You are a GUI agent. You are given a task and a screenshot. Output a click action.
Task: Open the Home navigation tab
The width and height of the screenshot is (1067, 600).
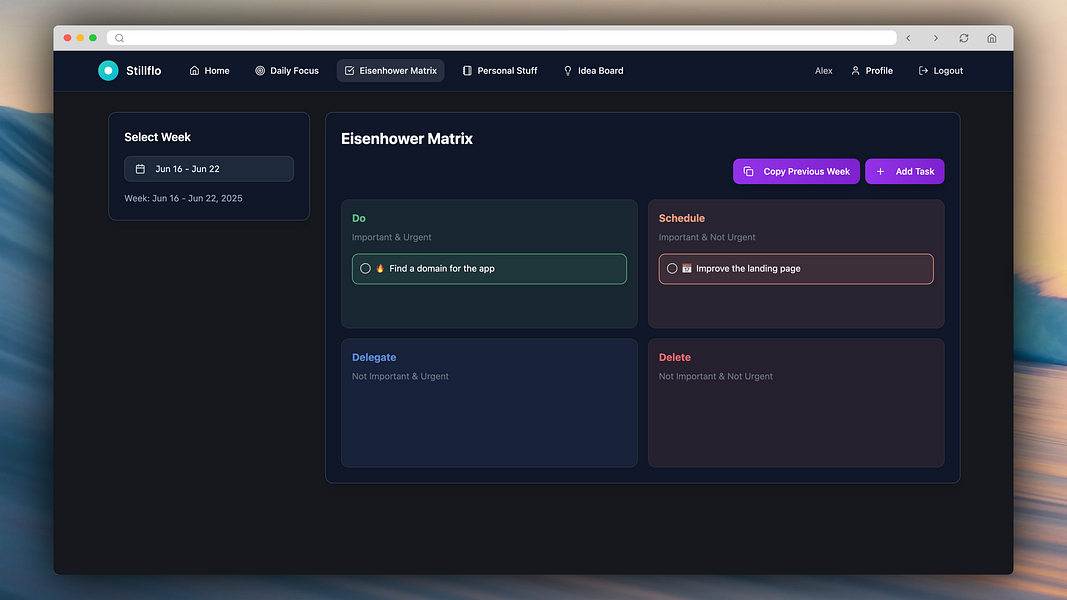(x=210, y=71)
